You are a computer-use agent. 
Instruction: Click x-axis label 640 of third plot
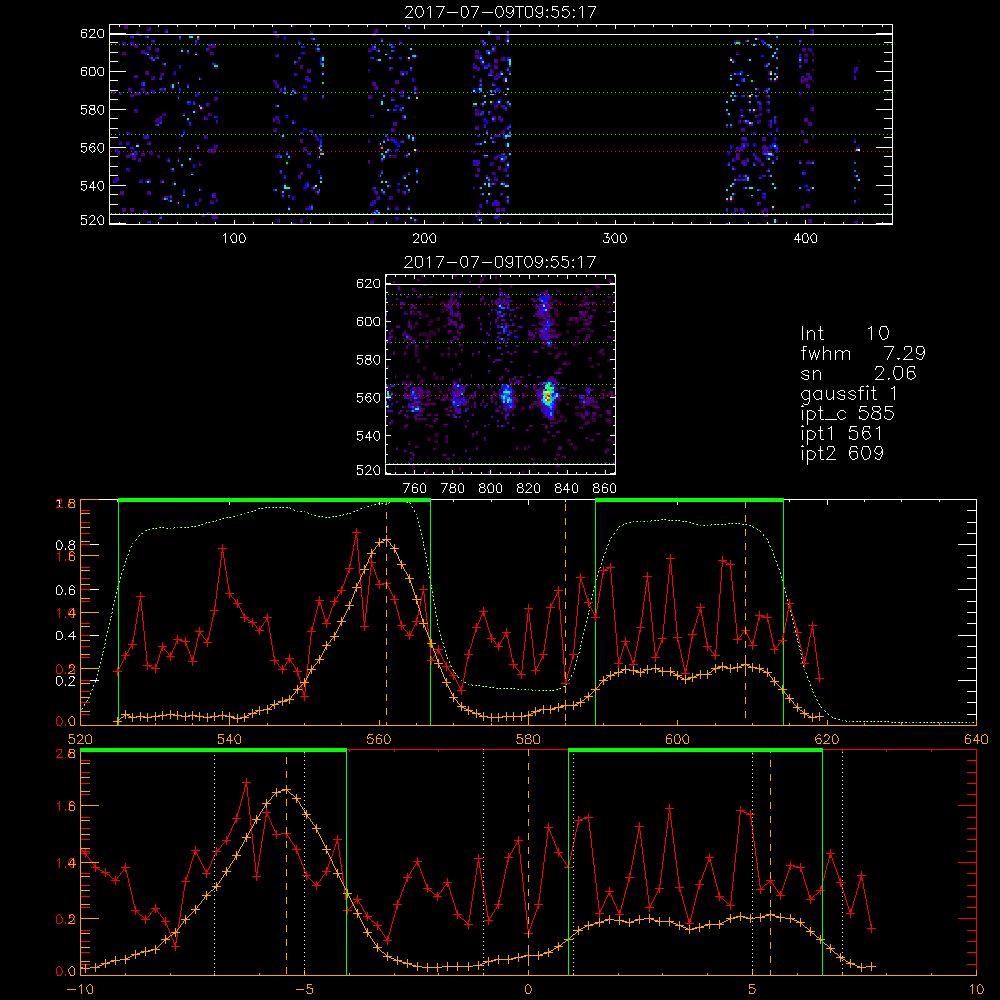[976, 740]
